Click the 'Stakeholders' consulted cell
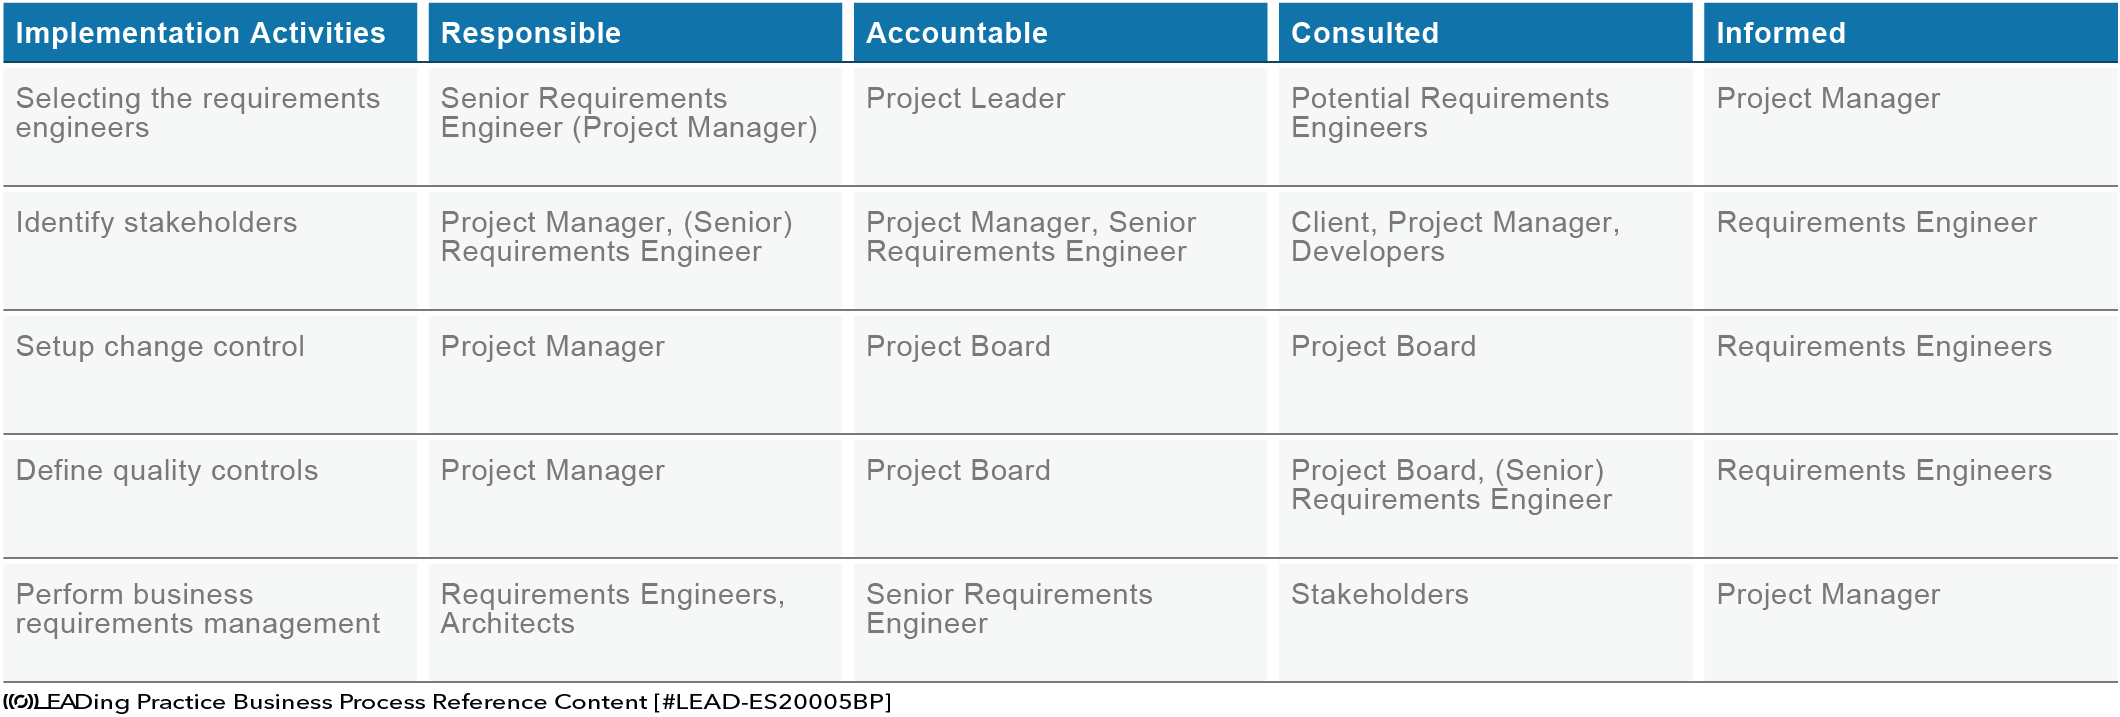 [1485, 621]
